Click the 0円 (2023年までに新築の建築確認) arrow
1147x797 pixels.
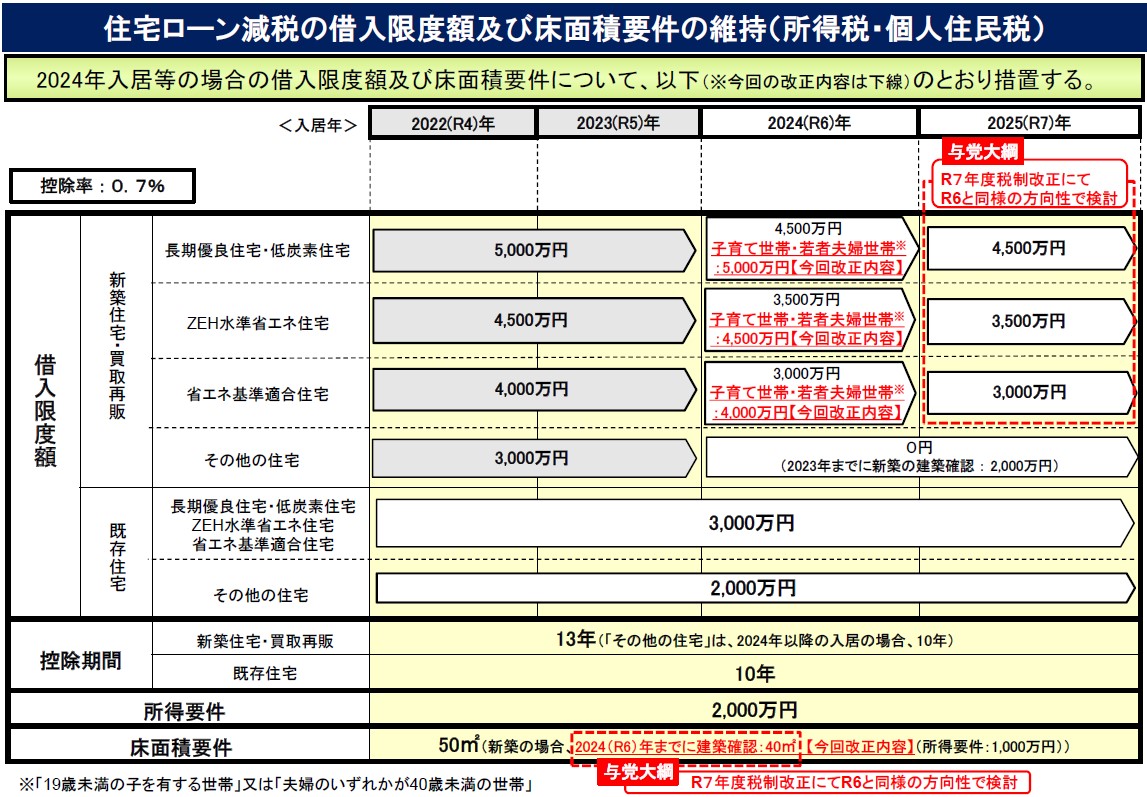(x=921, y=457)
